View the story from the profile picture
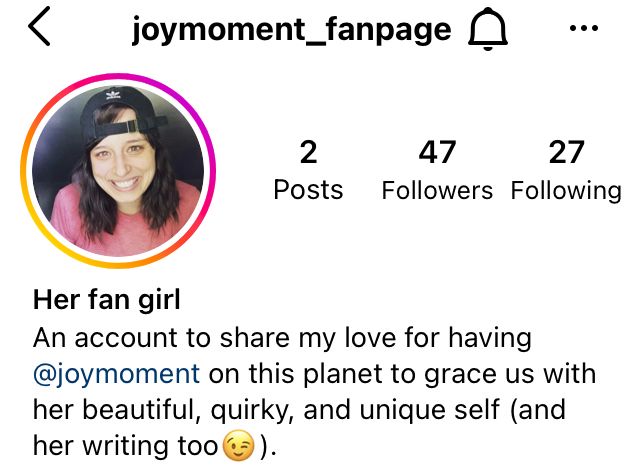The width and height of the screenshot is (640, 471). click(x=118, y=171)
